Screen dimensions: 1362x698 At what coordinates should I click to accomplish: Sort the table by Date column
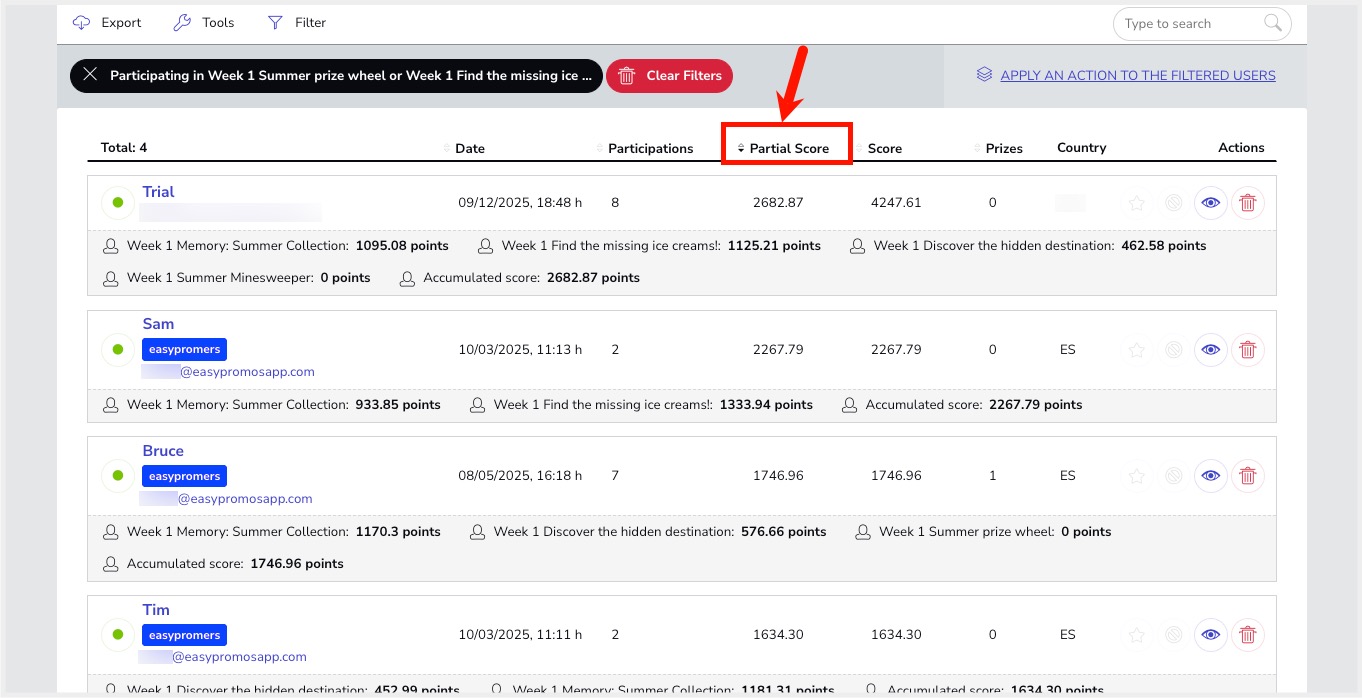[x=469, y=148]
